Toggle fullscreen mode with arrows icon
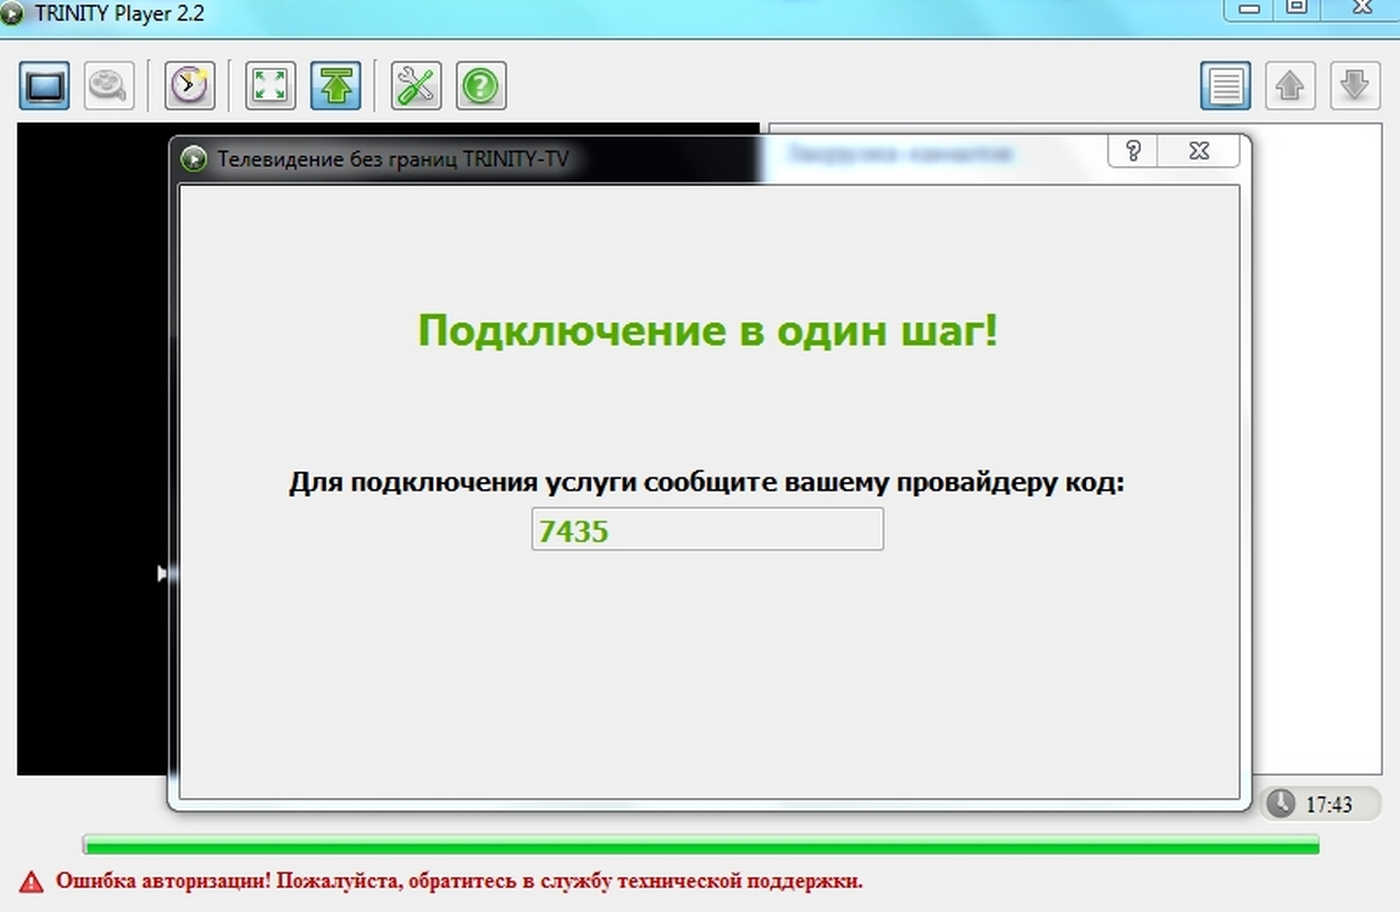The image size is (1400, 912). (x=270, y=86)
